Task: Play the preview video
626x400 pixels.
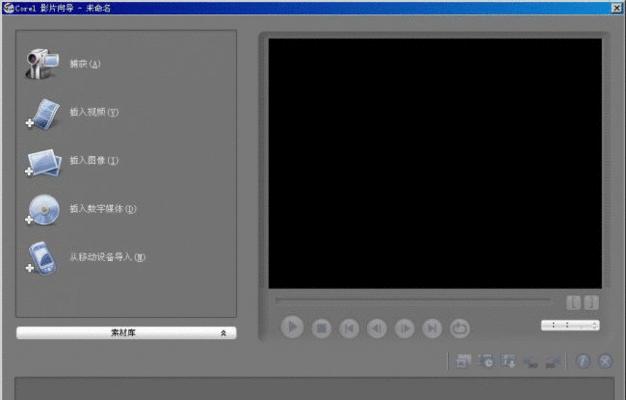Action: click(292, 328)
